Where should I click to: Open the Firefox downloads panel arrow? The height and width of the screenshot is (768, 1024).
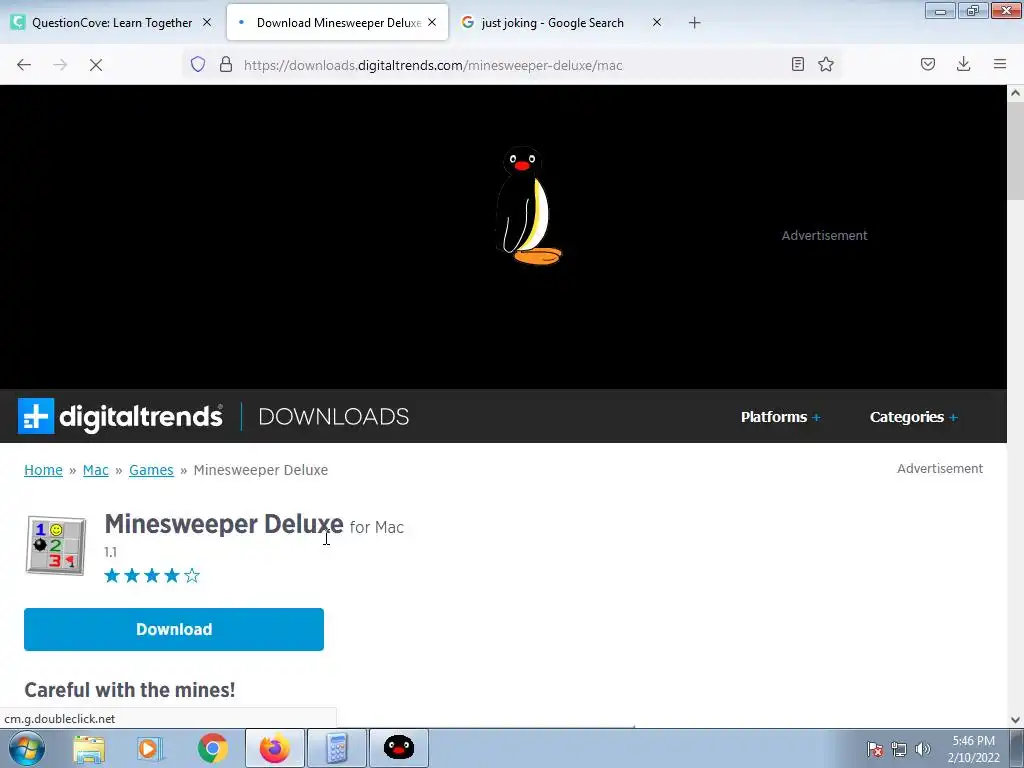tap(963, 64)
